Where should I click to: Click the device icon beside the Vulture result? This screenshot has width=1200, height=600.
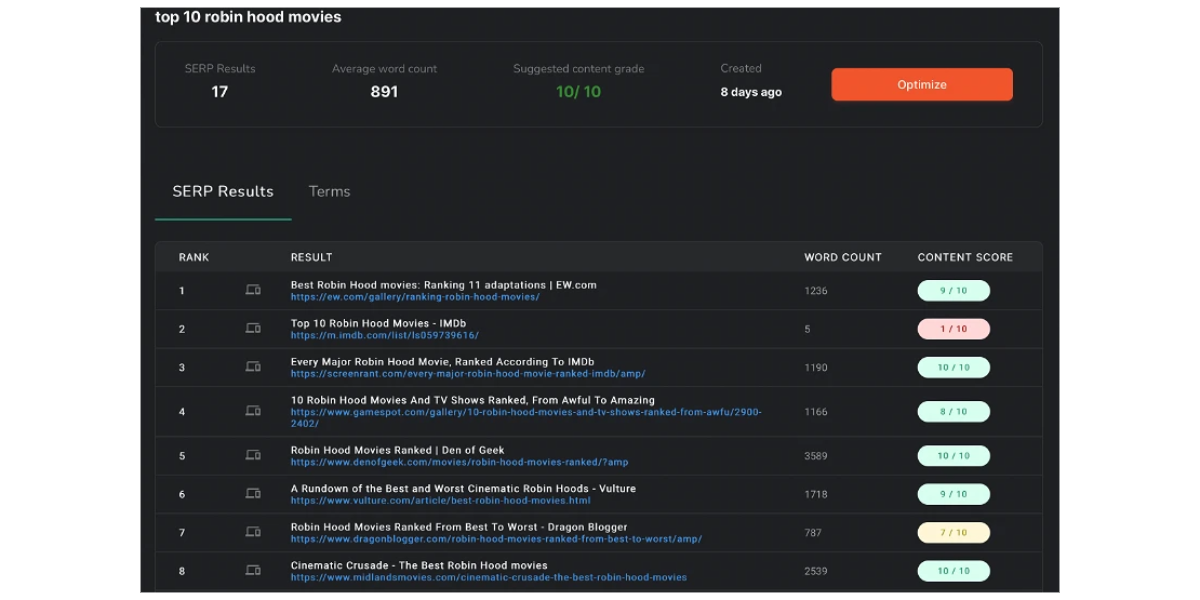253,494
